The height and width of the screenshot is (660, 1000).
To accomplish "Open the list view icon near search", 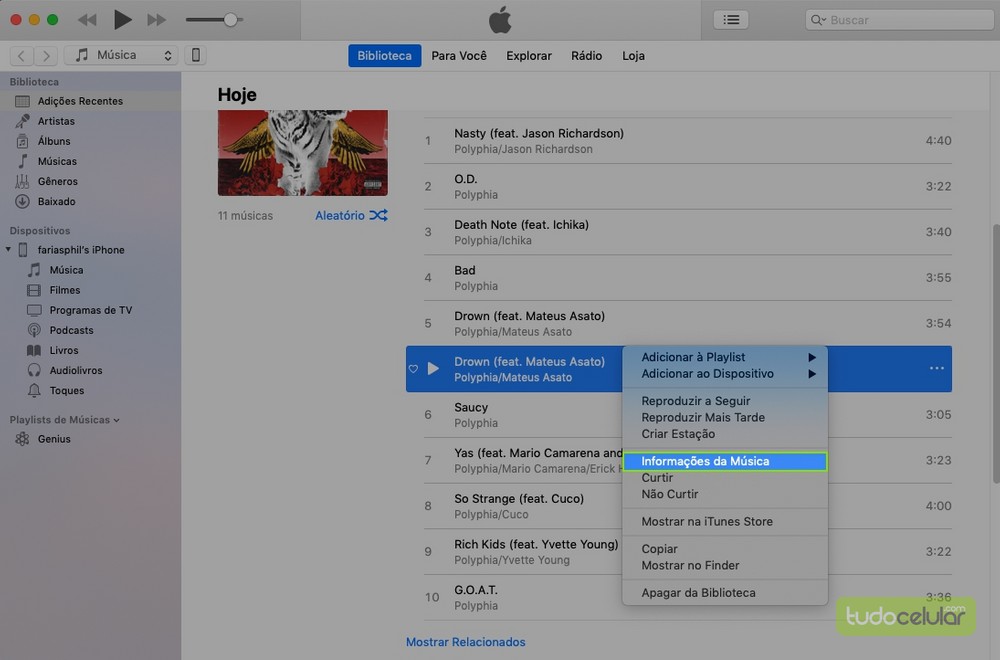I will (x=731, y=19).
